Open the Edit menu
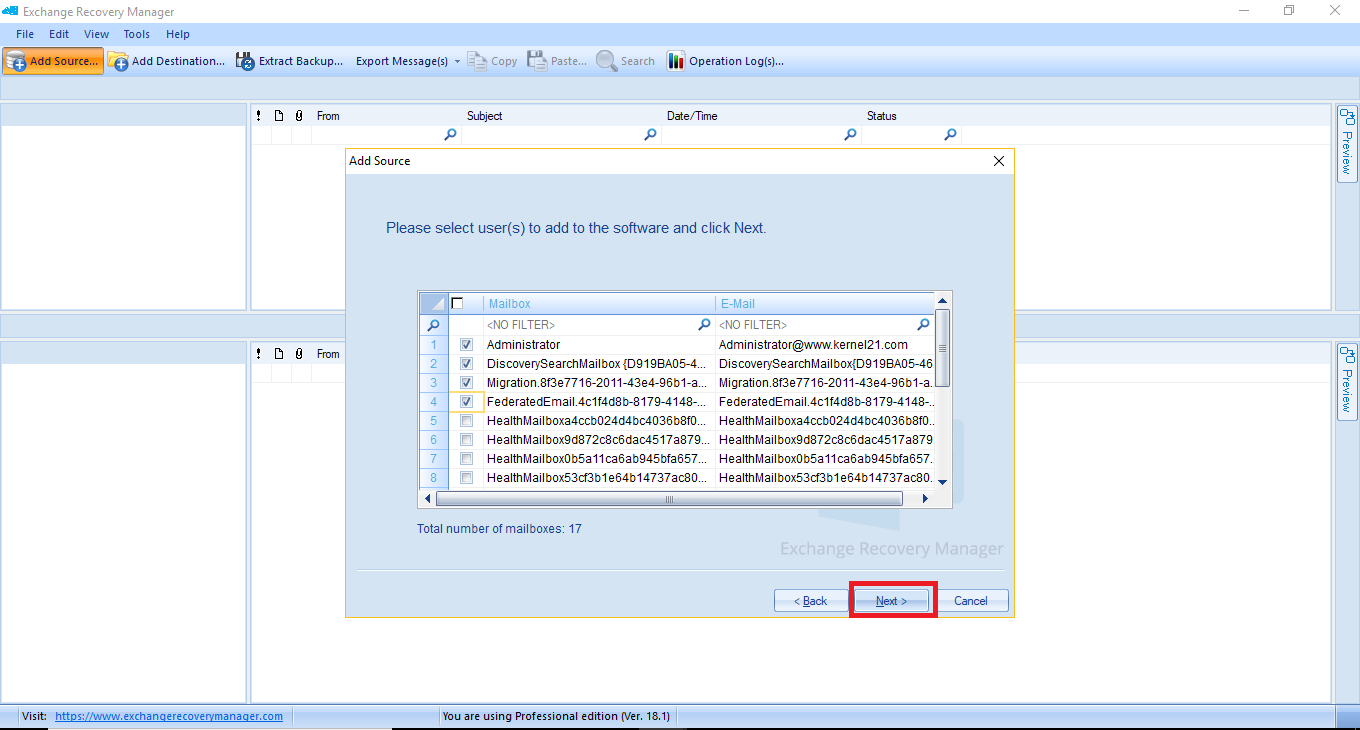 click(x=59, y=34)
